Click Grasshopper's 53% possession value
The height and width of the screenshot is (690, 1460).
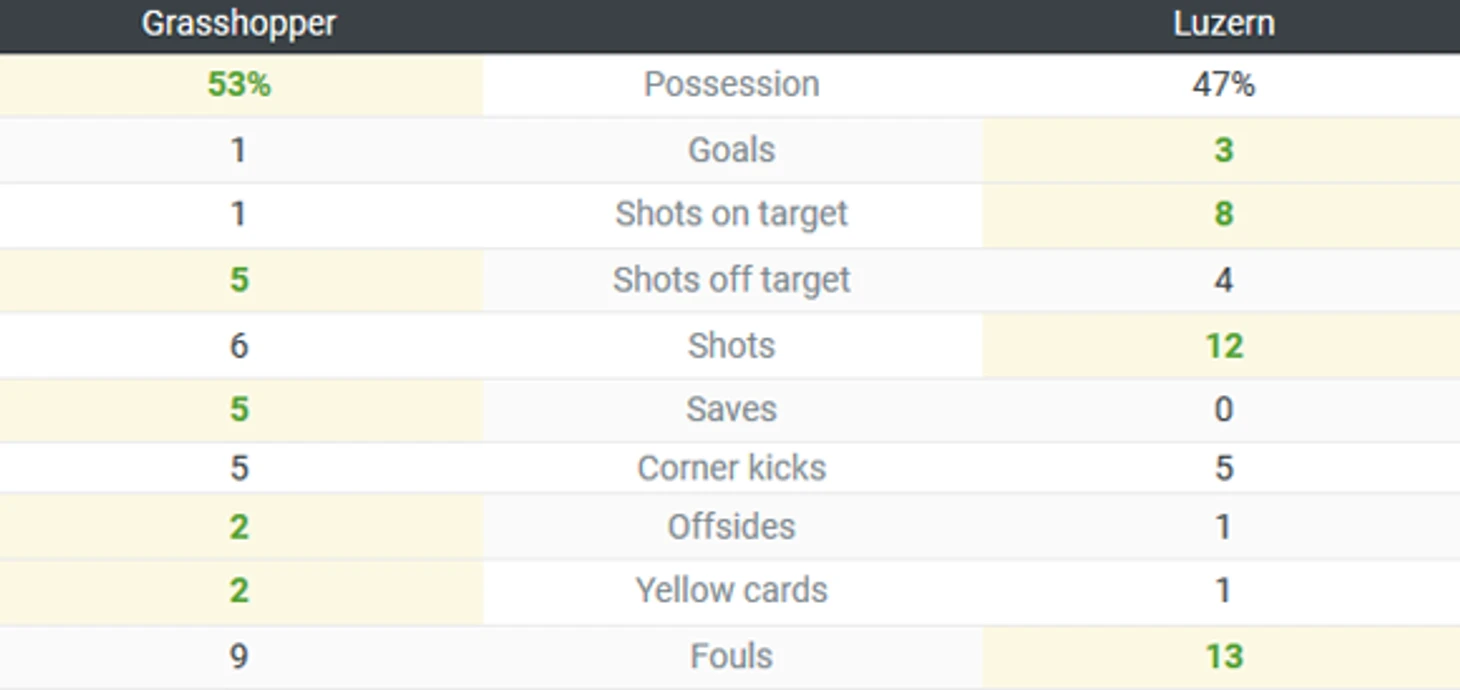[x=239, y=84]
